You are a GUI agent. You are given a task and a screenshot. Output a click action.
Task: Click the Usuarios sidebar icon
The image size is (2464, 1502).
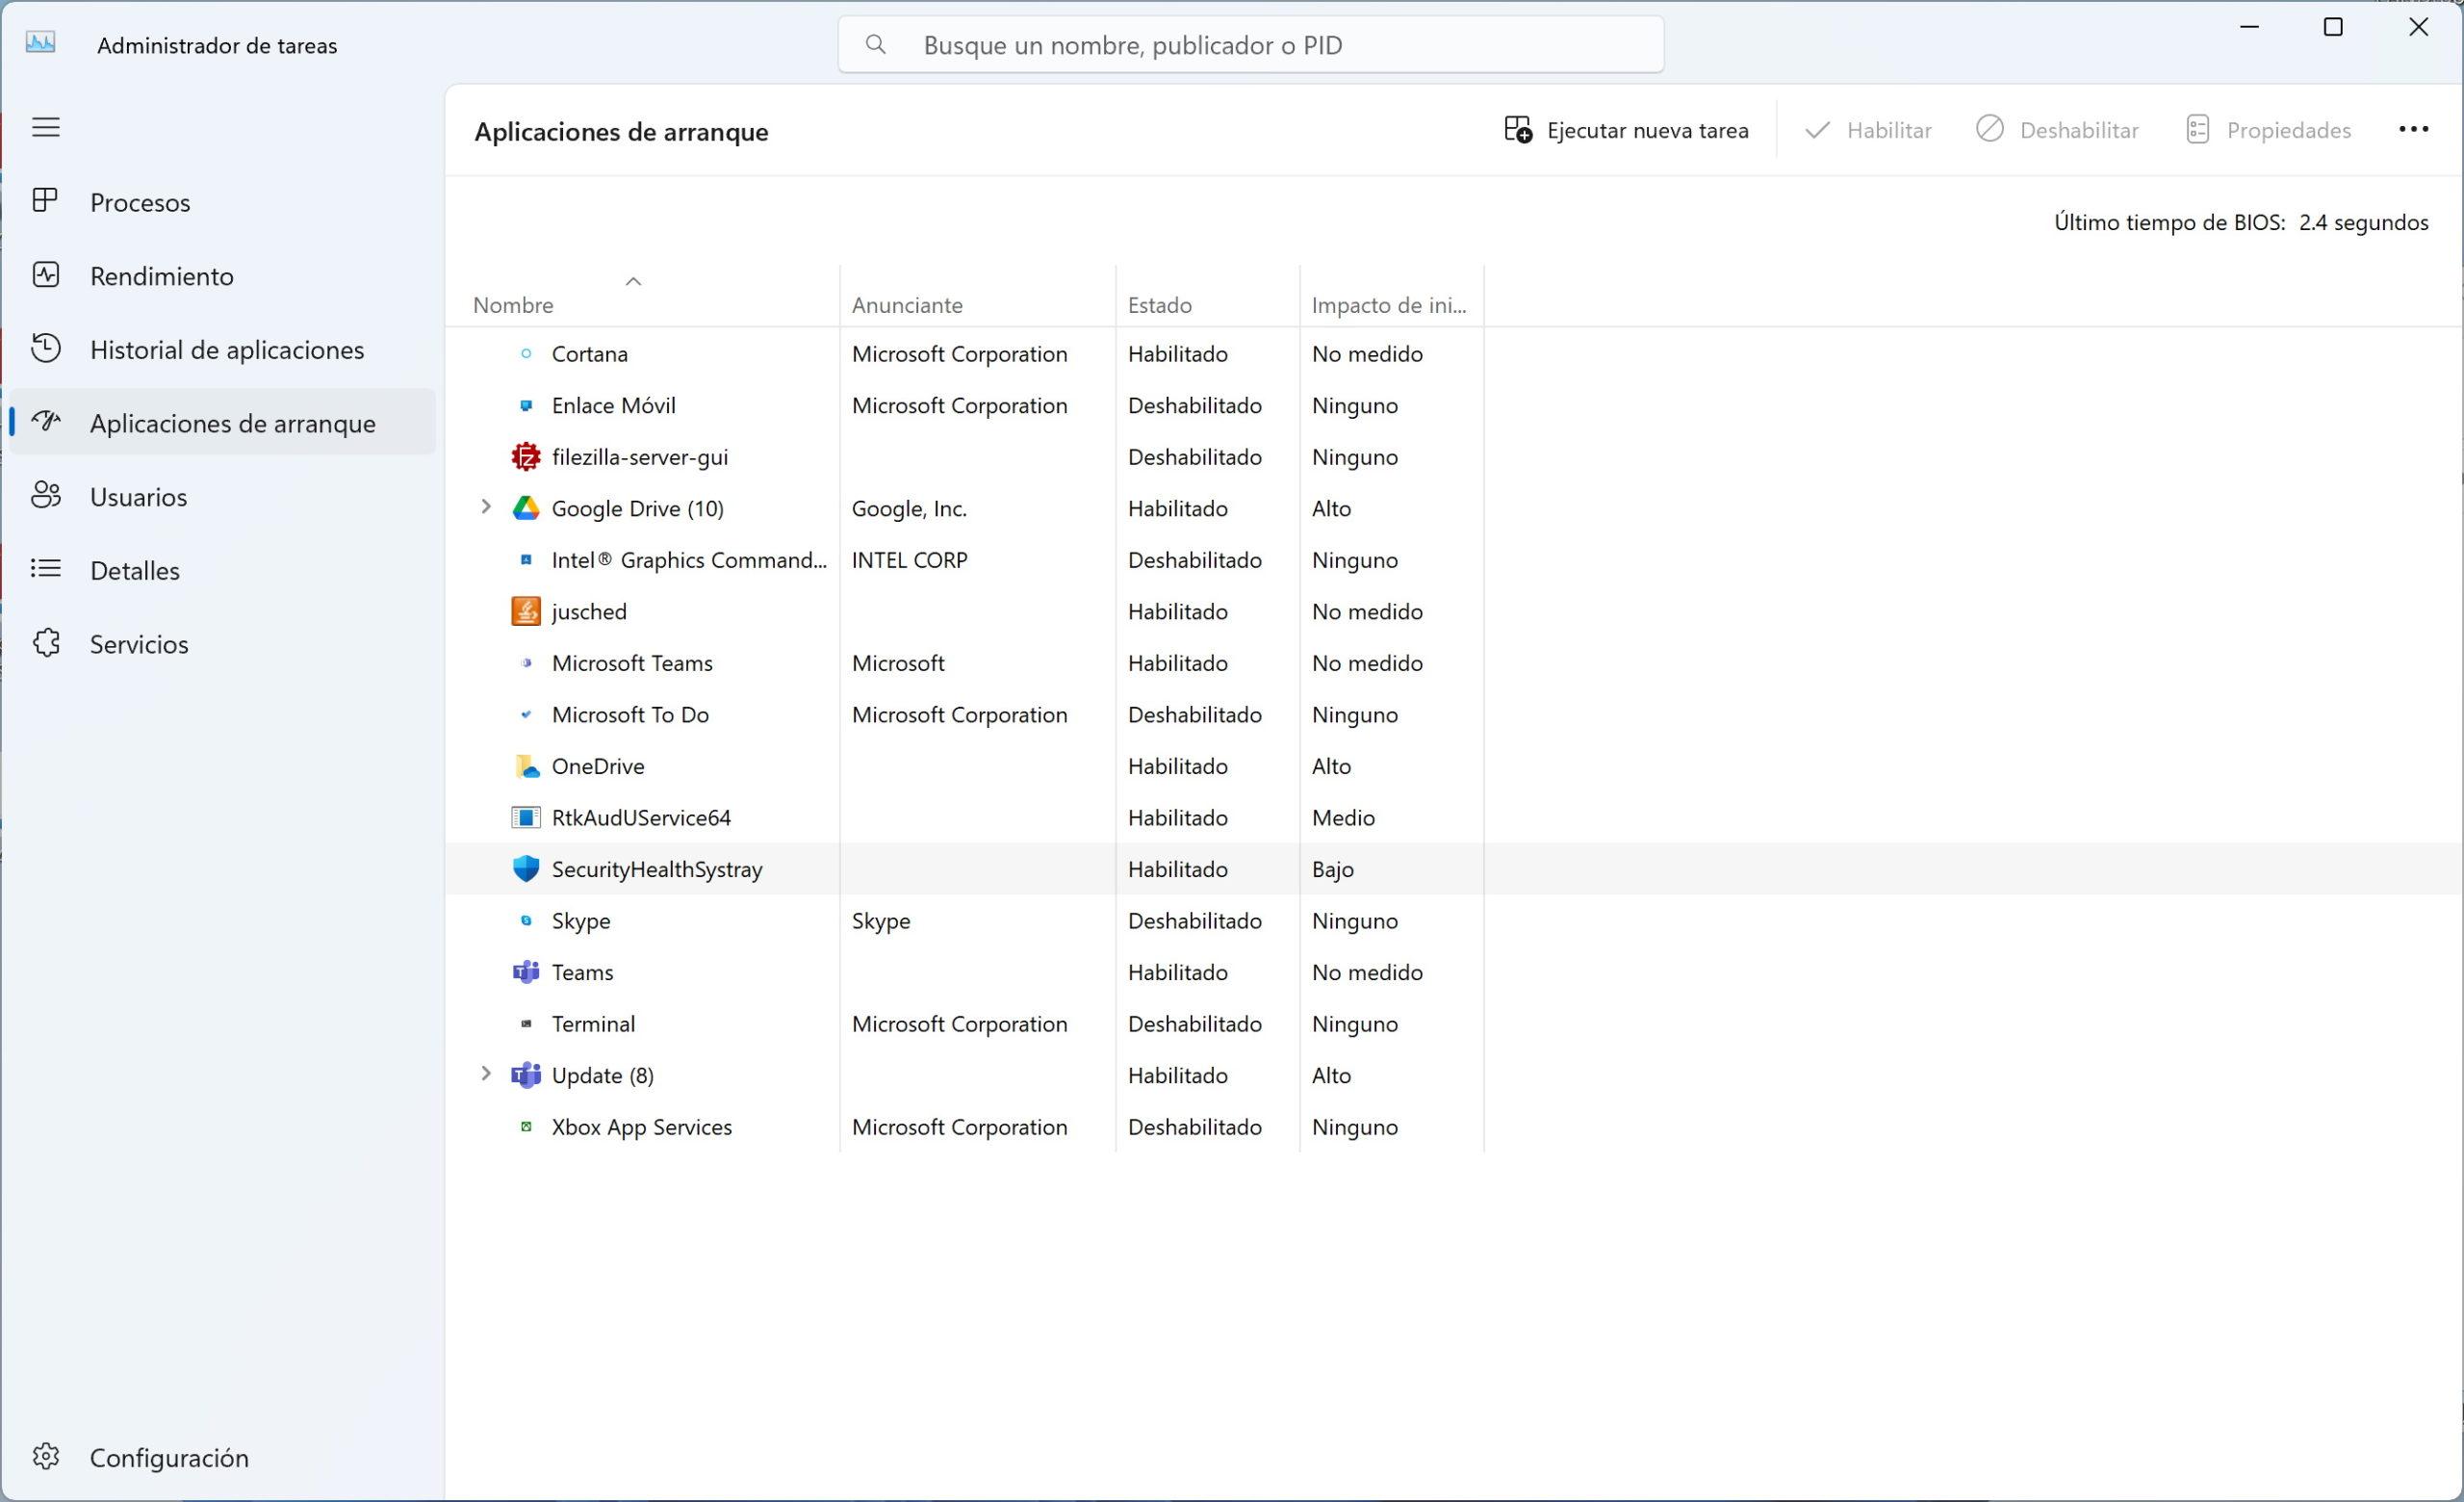click(x=45, y=496)
